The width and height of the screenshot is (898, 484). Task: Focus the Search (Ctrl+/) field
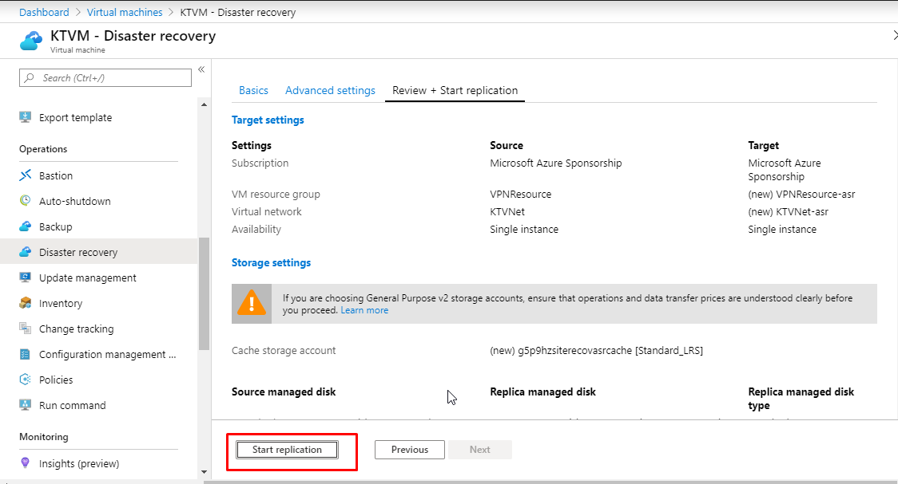point(105,77)
